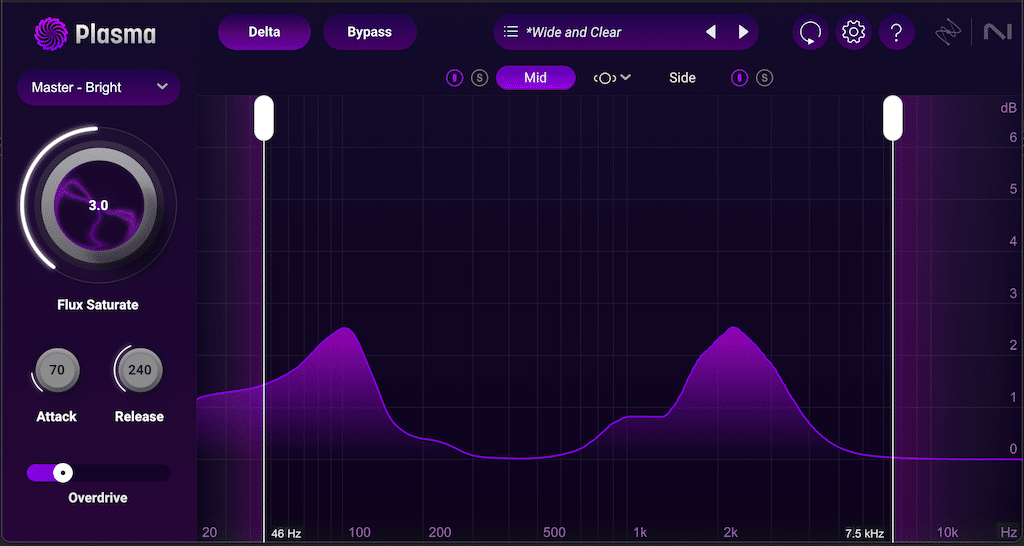Screen dimensions: 1024x546
Task: Click the circular reset arrow icon
Action: click(x=810, y=32)
